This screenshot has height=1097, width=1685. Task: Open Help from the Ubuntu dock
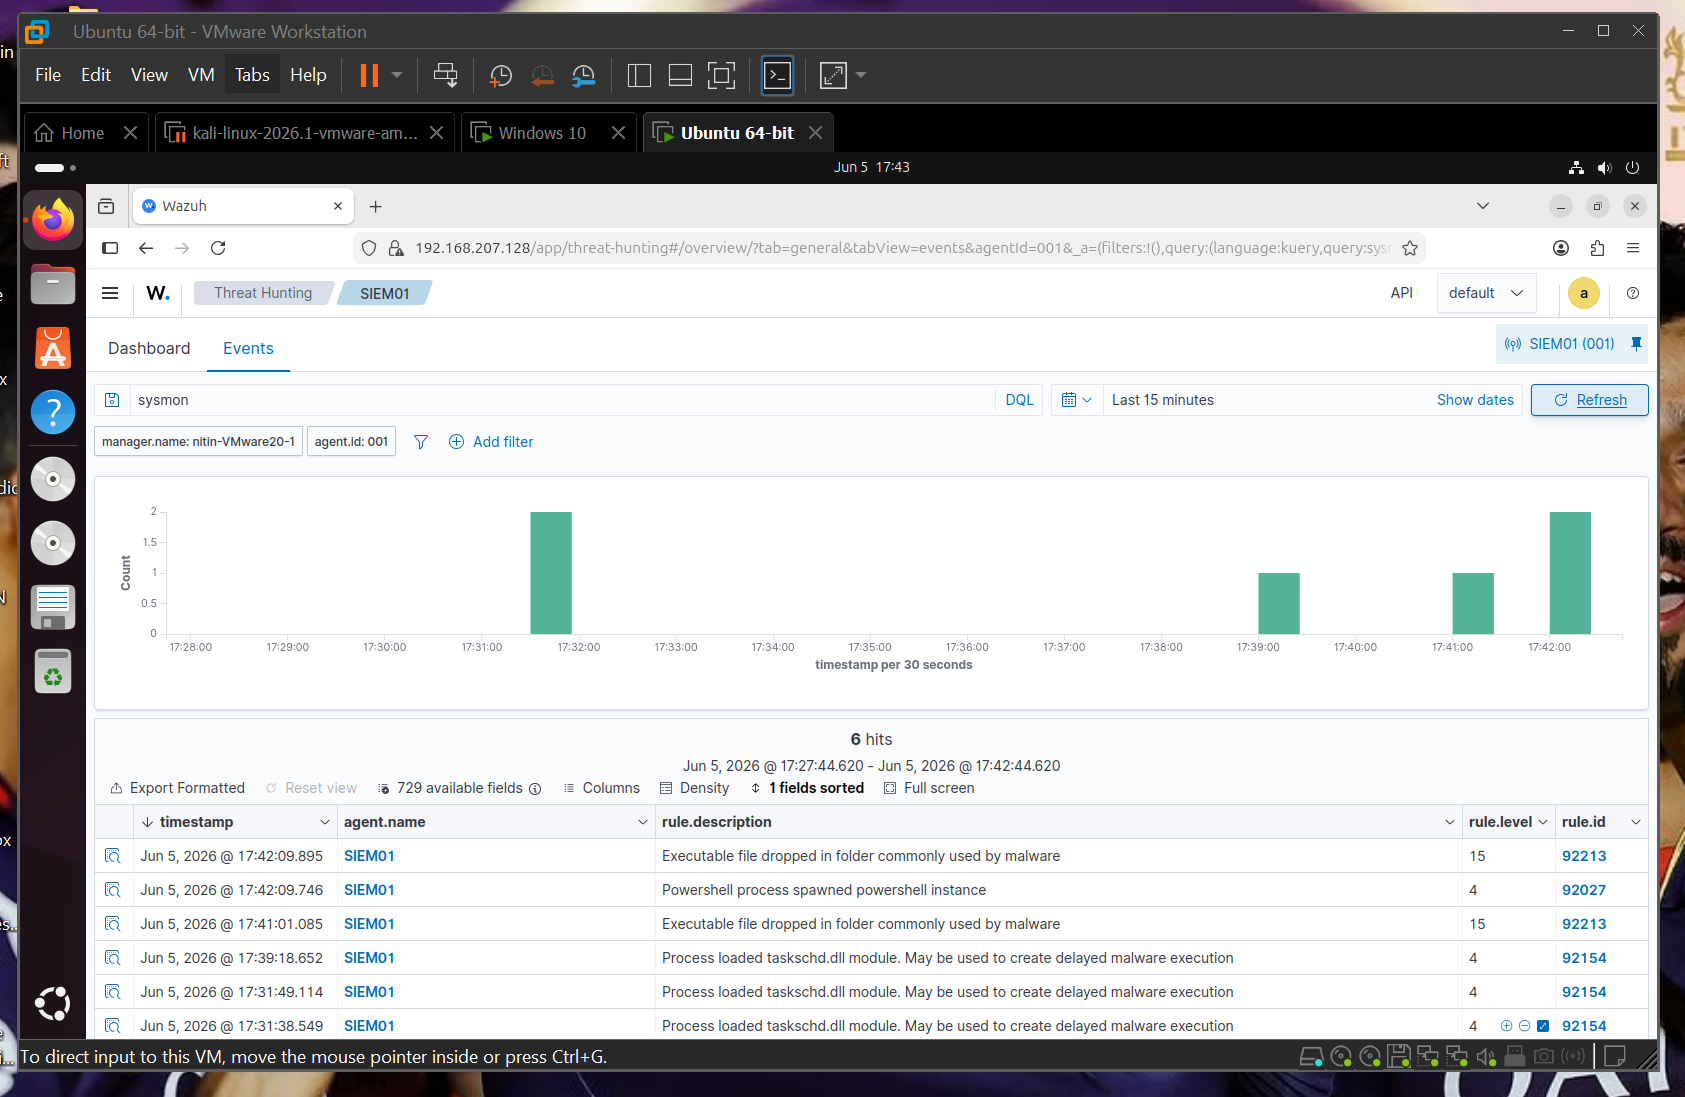pyautogui.click(x=53, y=412)
